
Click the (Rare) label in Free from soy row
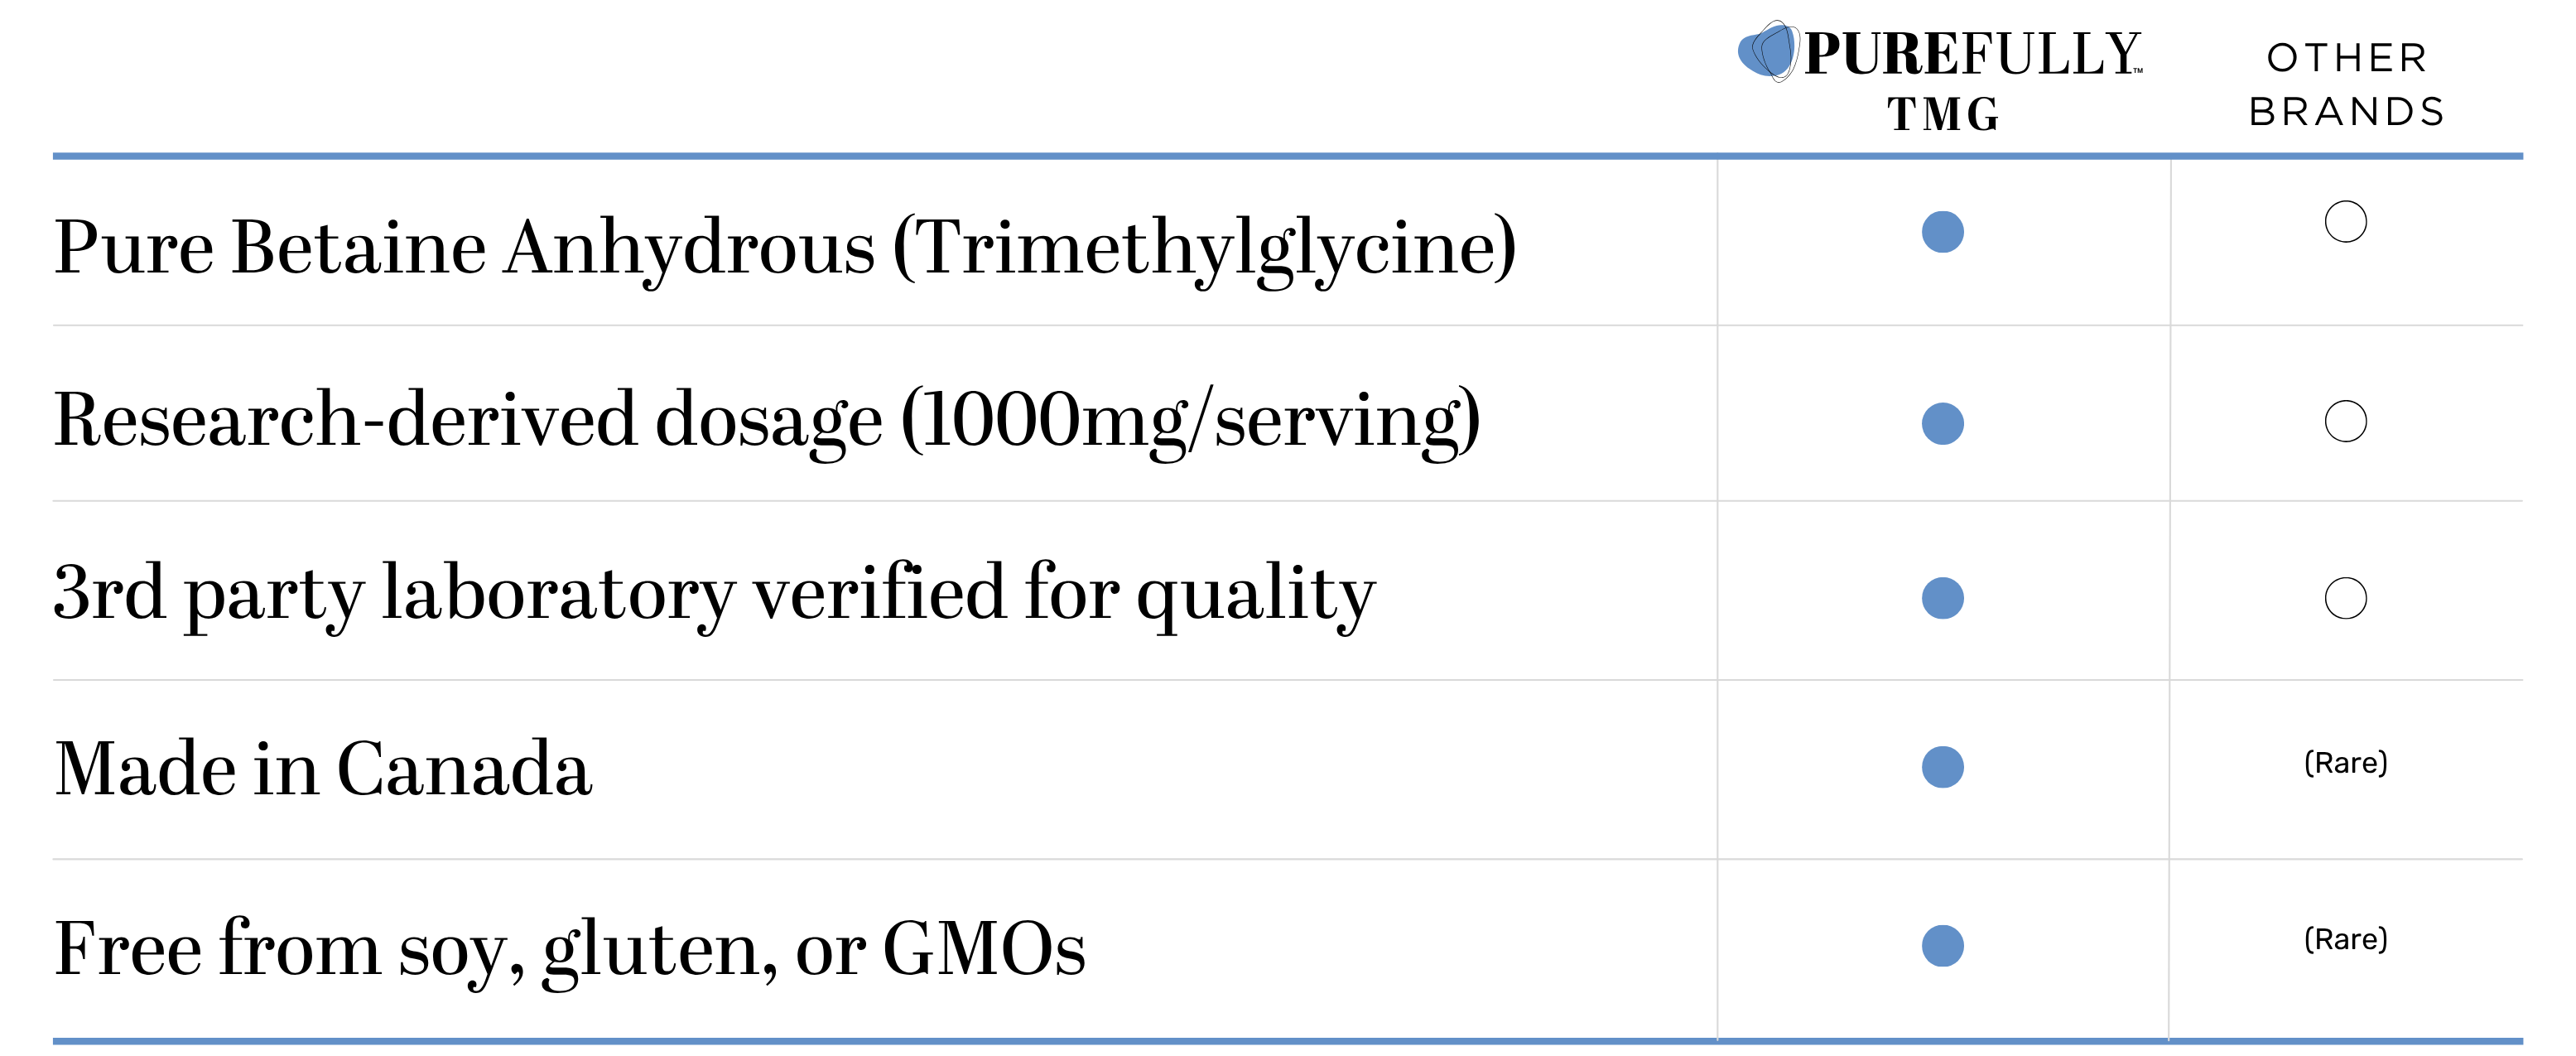[x=2345, y=939]
